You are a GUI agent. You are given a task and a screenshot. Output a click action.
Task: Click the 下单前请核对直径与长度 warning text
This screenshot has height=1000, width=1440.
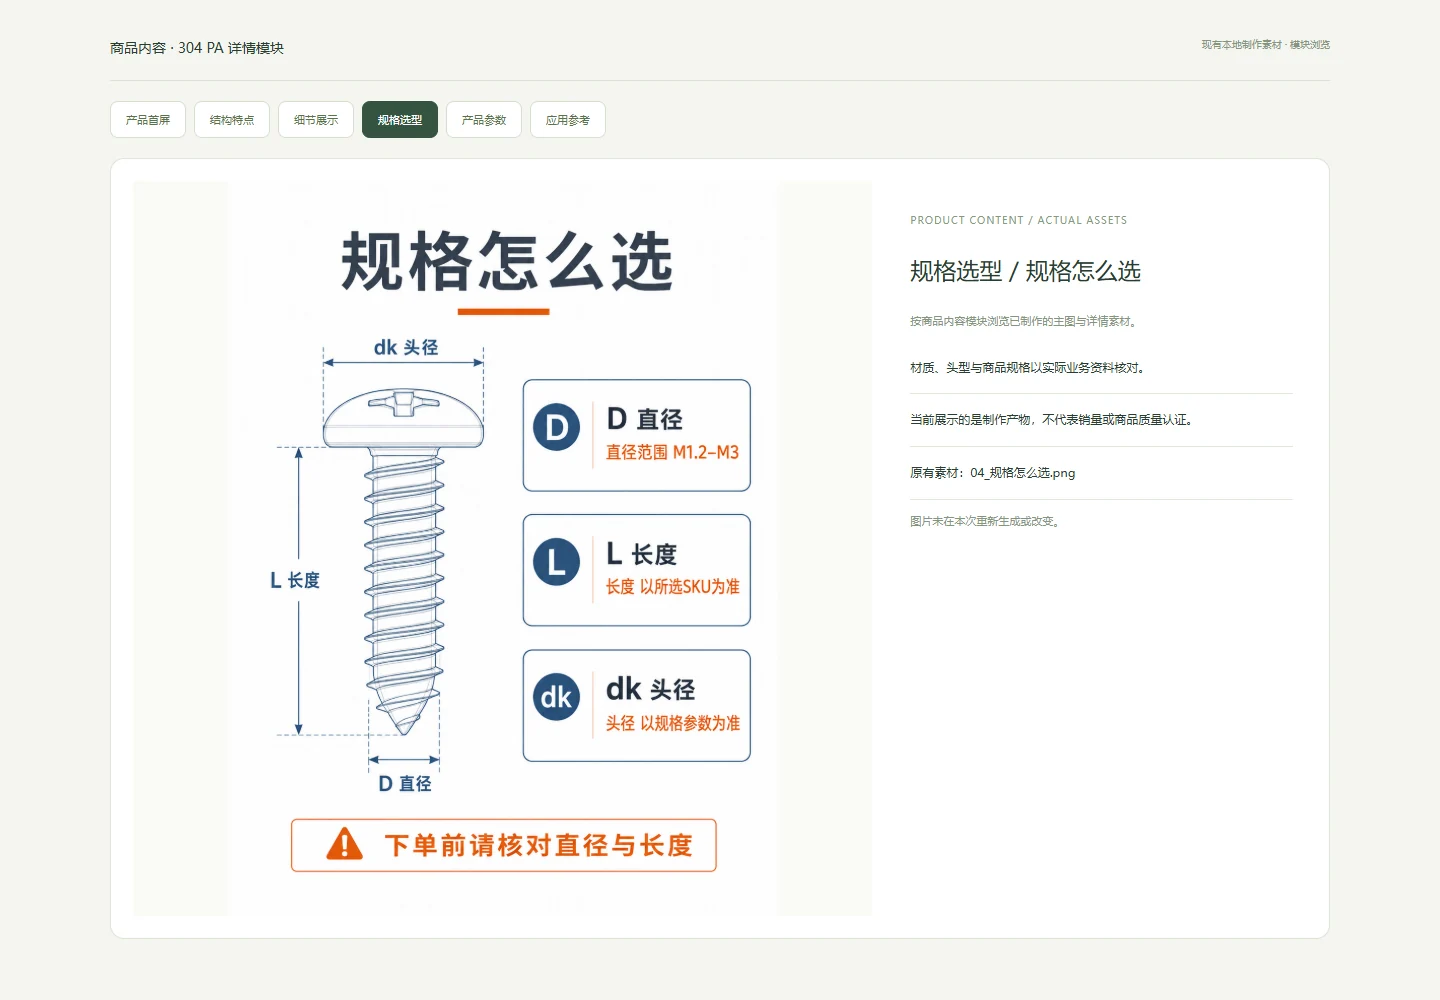[x=539, y=845]
